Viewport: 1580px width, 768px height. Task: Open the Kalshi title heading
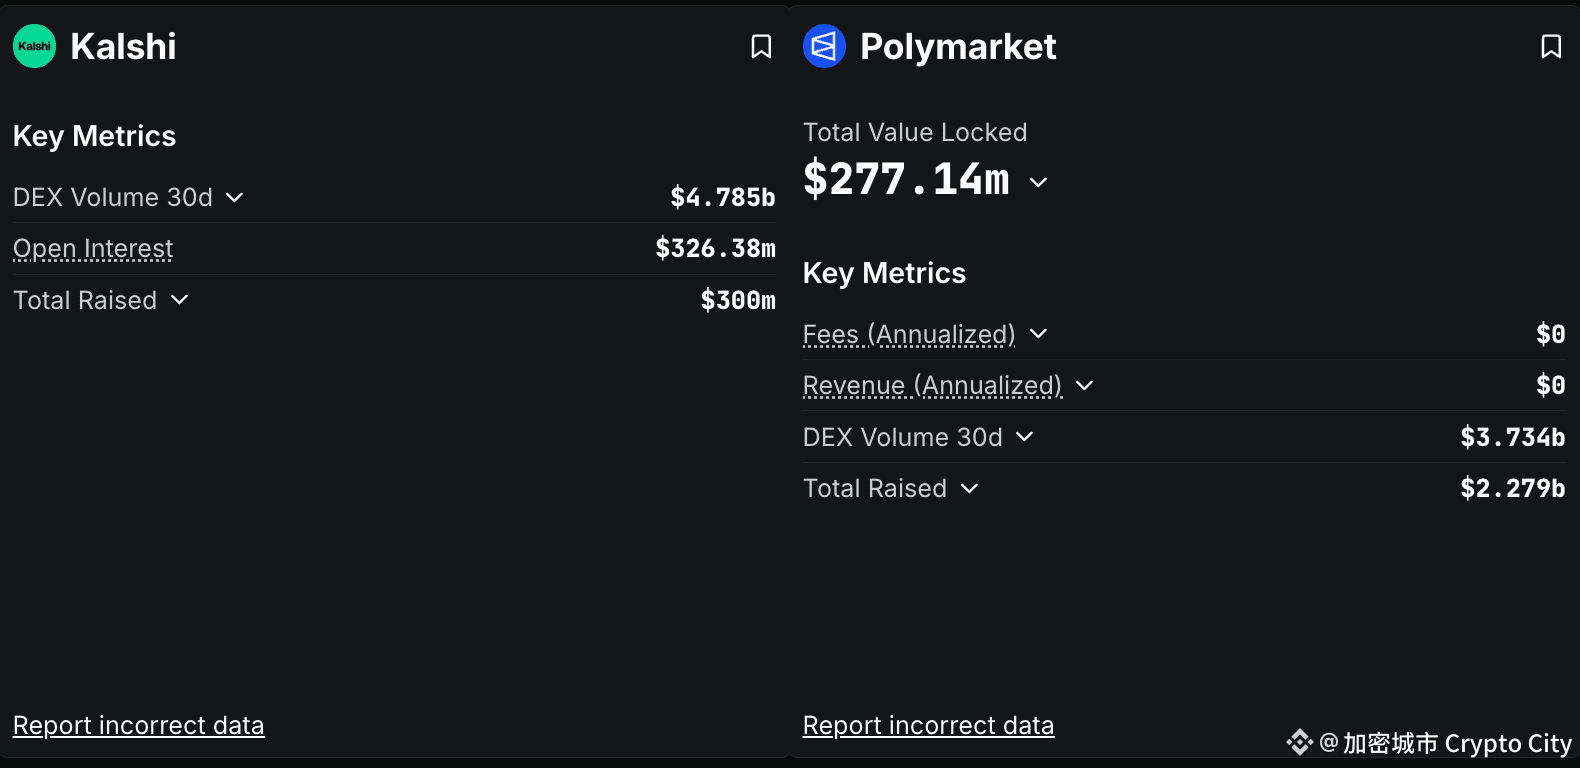[x=123, y=46]
